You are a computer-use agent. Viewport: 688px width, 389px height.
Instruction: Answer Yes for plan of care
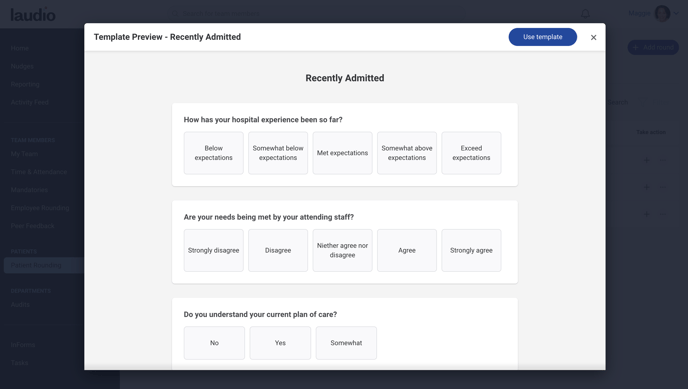pos(280,343)
